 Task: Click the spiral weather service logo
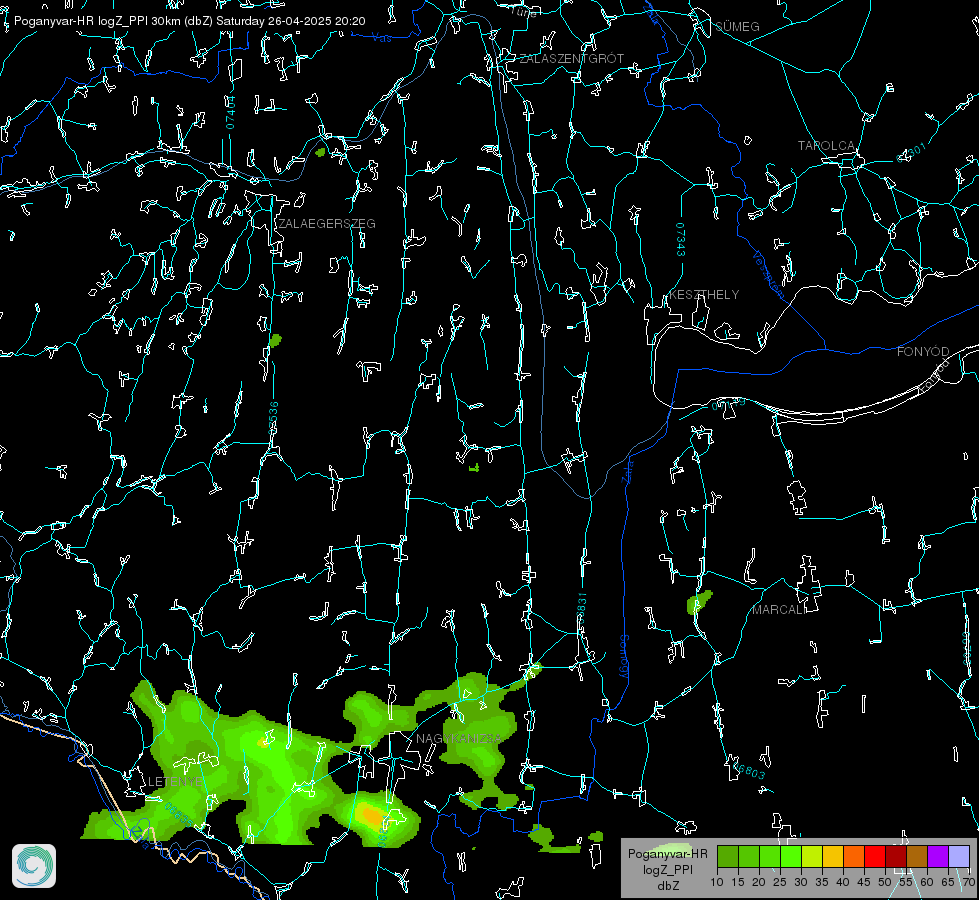coord(34,866)
